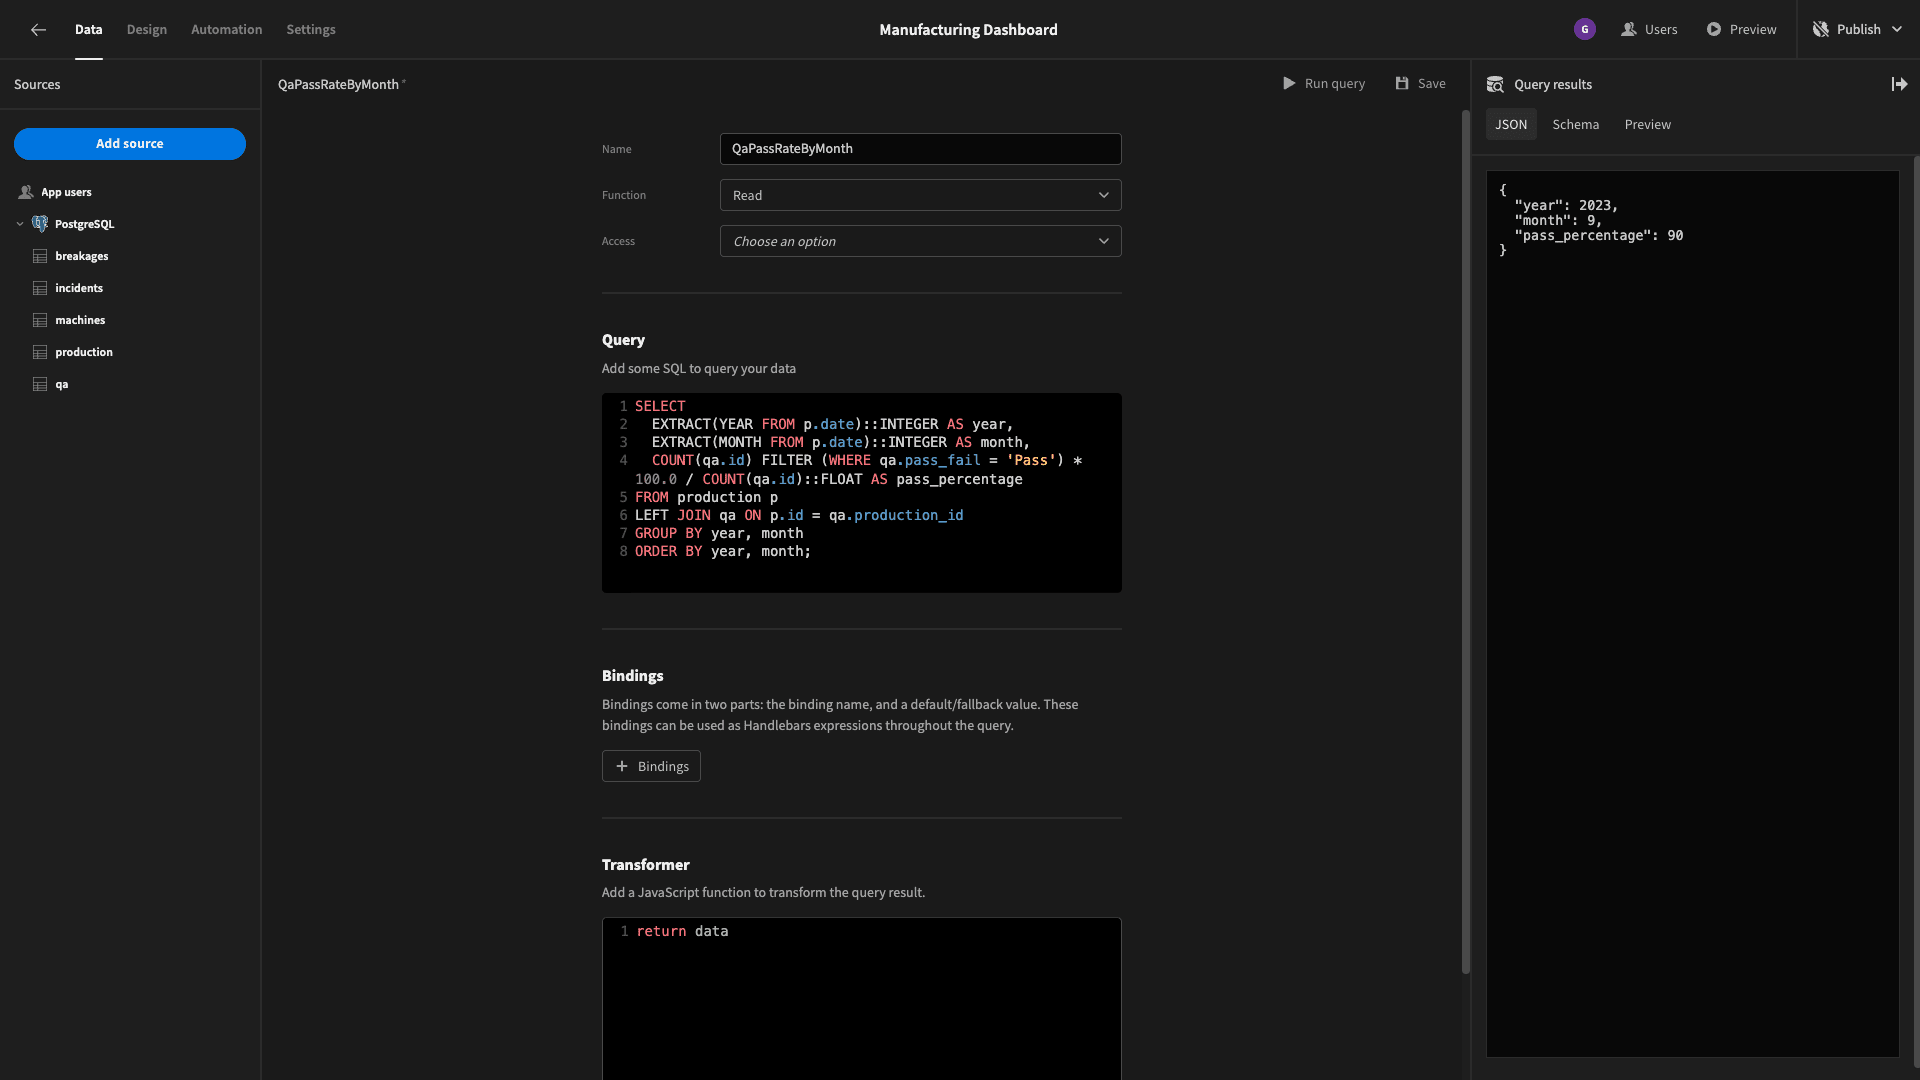Click the Sources heading
The image size is (1920, 1080).
pyautogui.click(x=37, y=85)
